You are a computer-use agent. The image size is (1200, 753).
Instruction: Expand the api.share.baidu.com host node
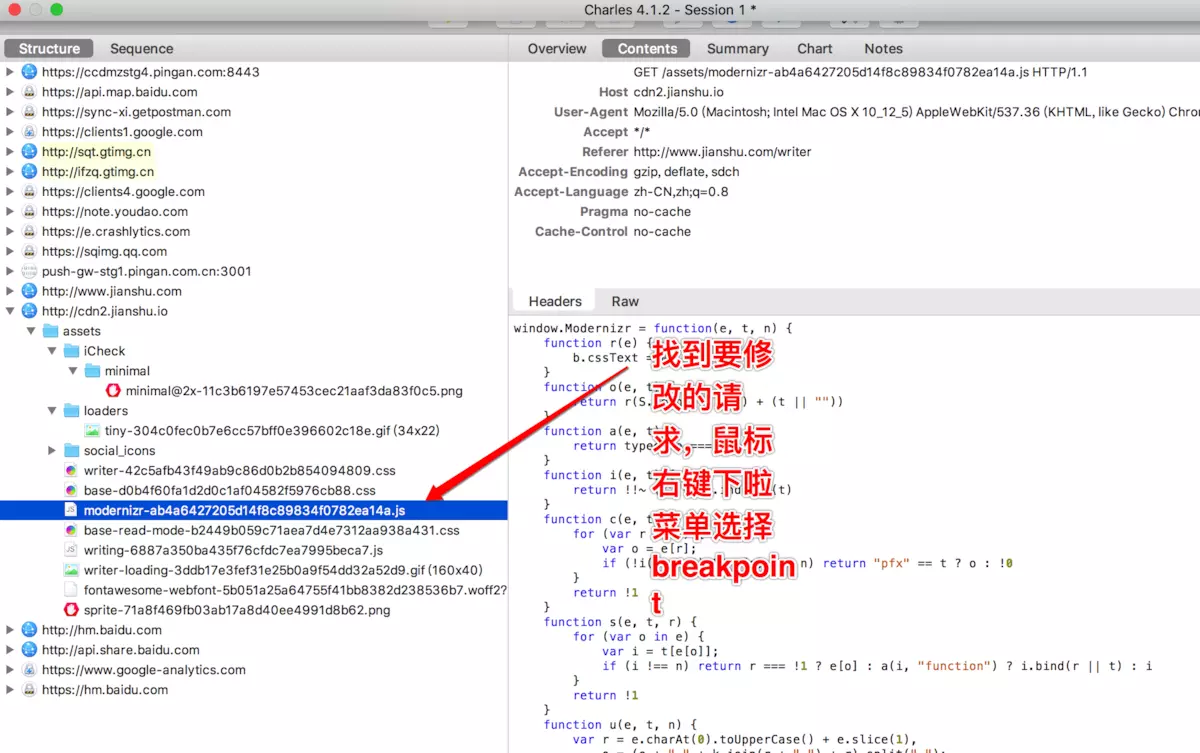[11, 650]
